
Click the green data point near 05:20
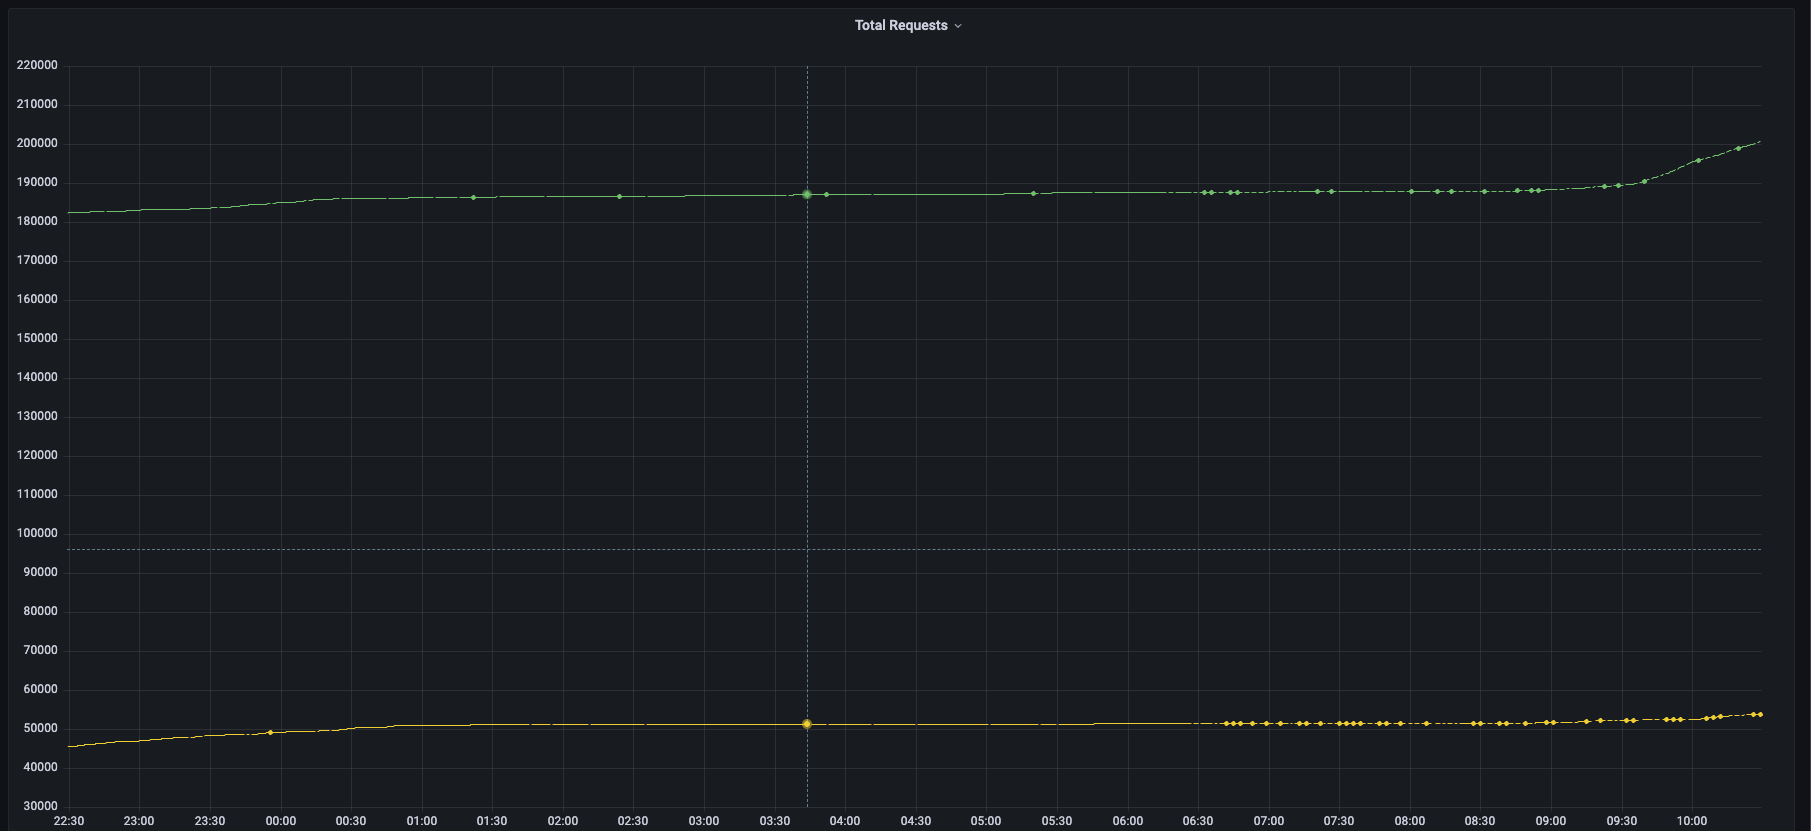pyautogui.click(x=1033, y=193)
